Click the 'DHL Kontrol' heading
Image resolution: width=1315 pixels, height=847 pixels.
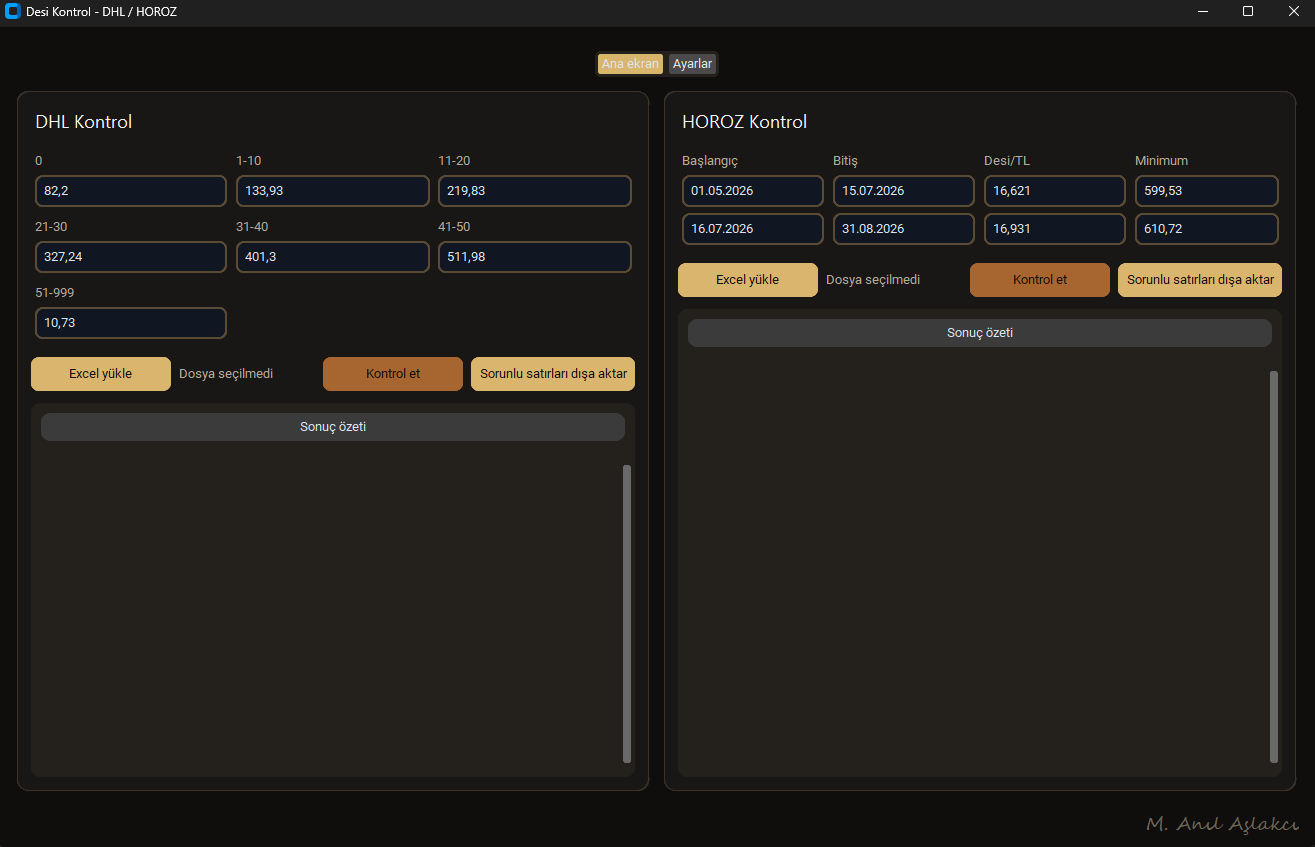point(84,122)
